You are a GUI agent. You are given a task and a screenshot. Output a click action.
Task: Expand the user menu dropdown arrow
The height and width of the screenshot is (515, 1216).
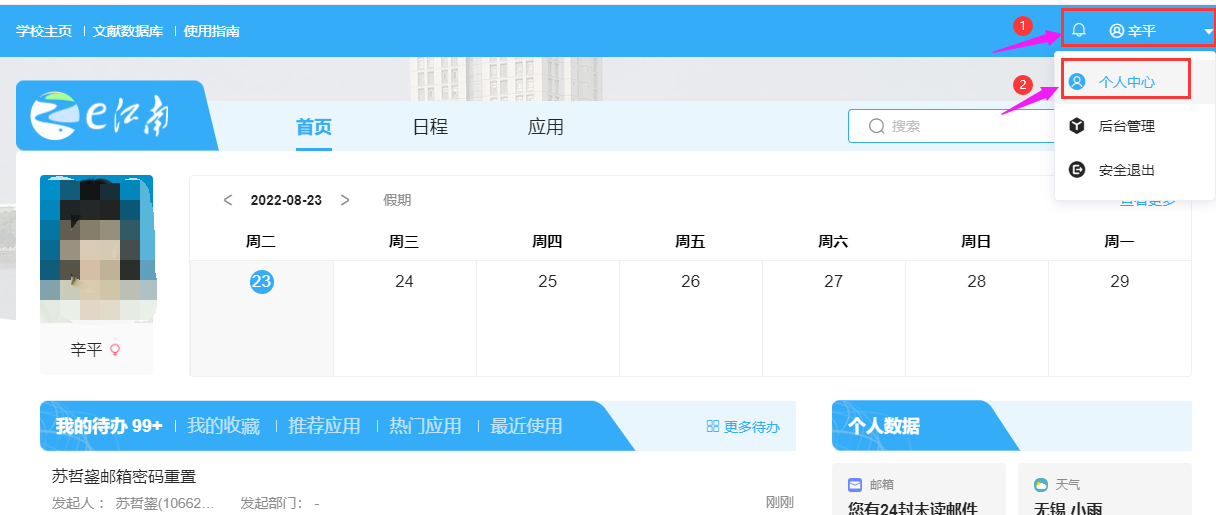[x=1208, y=32]
